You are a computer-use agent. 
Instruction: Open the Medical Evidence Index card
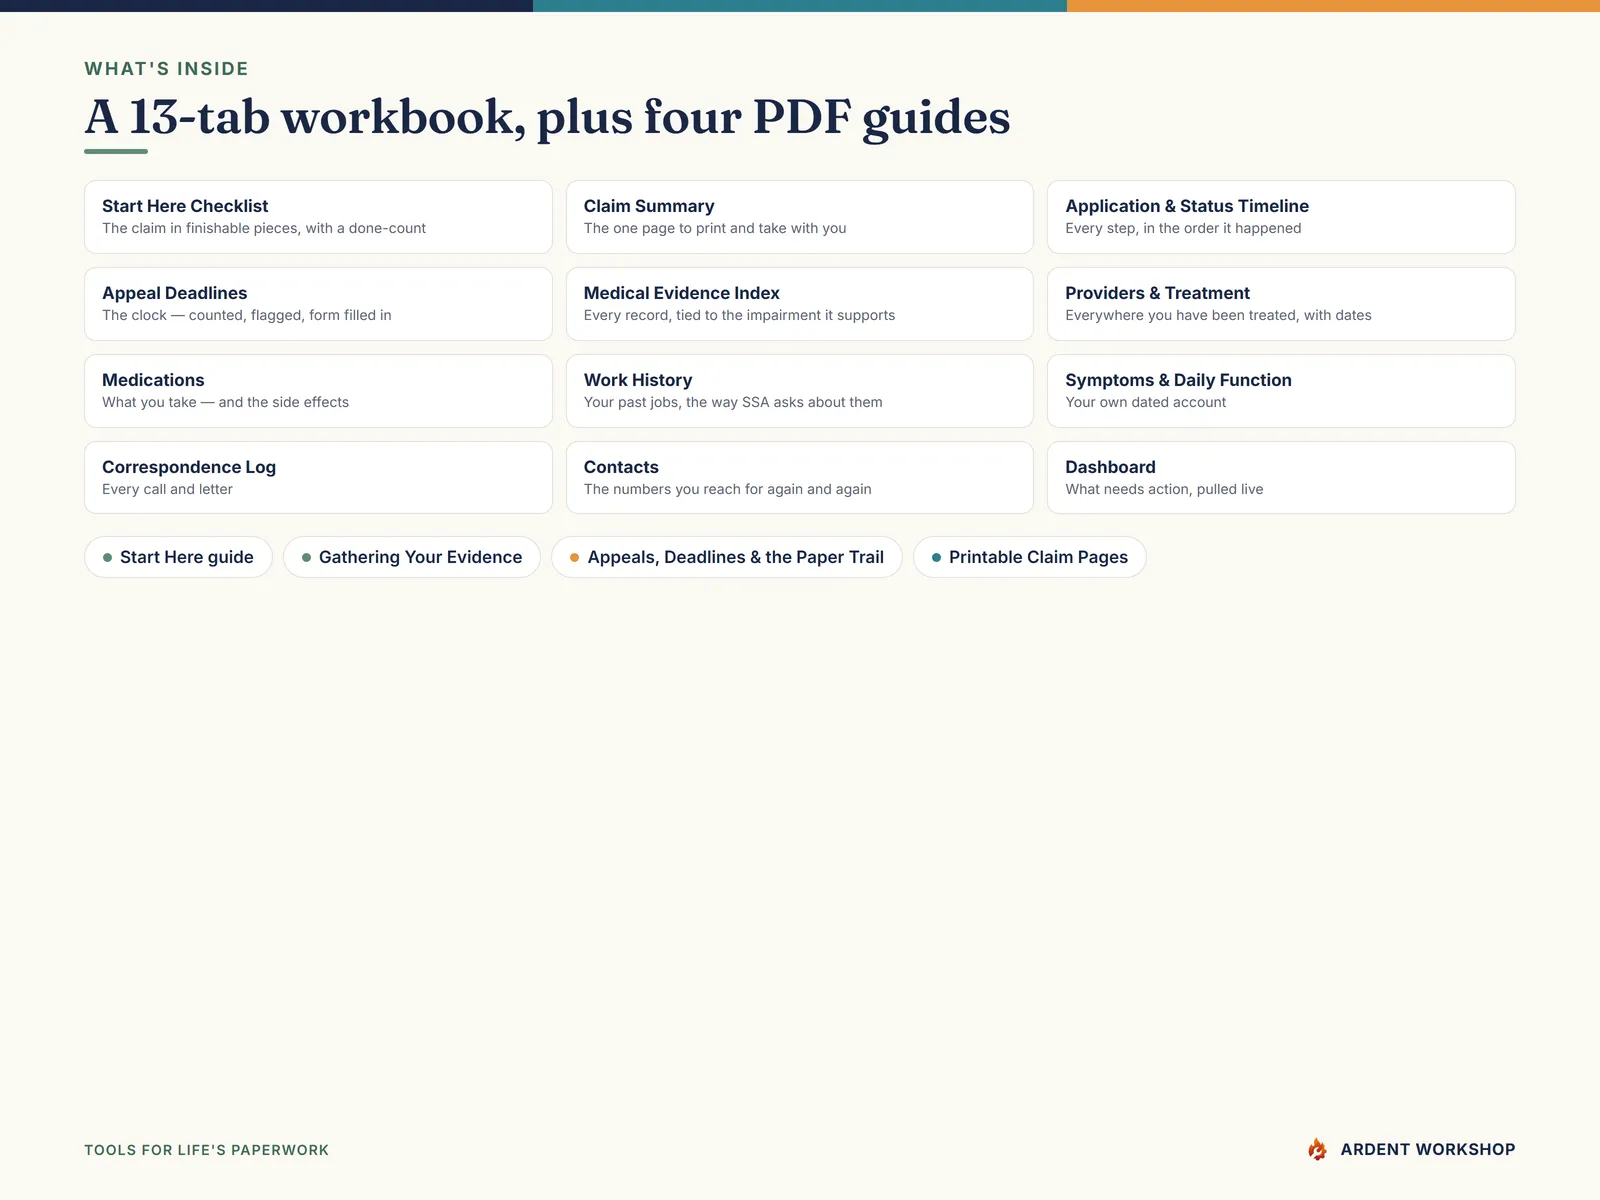800,304
